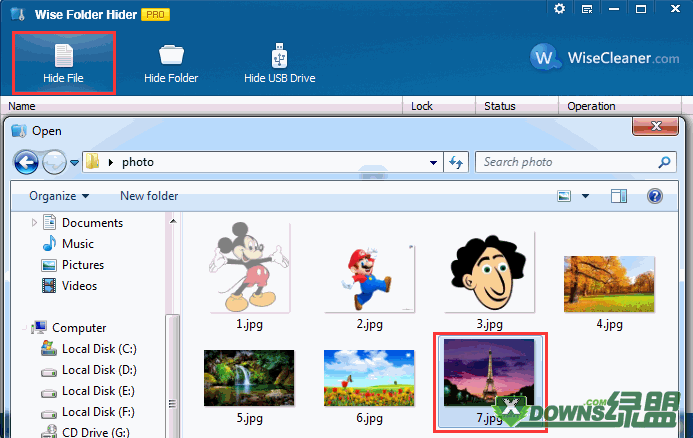Click the forward navigation arrow button

pos(54,162)
